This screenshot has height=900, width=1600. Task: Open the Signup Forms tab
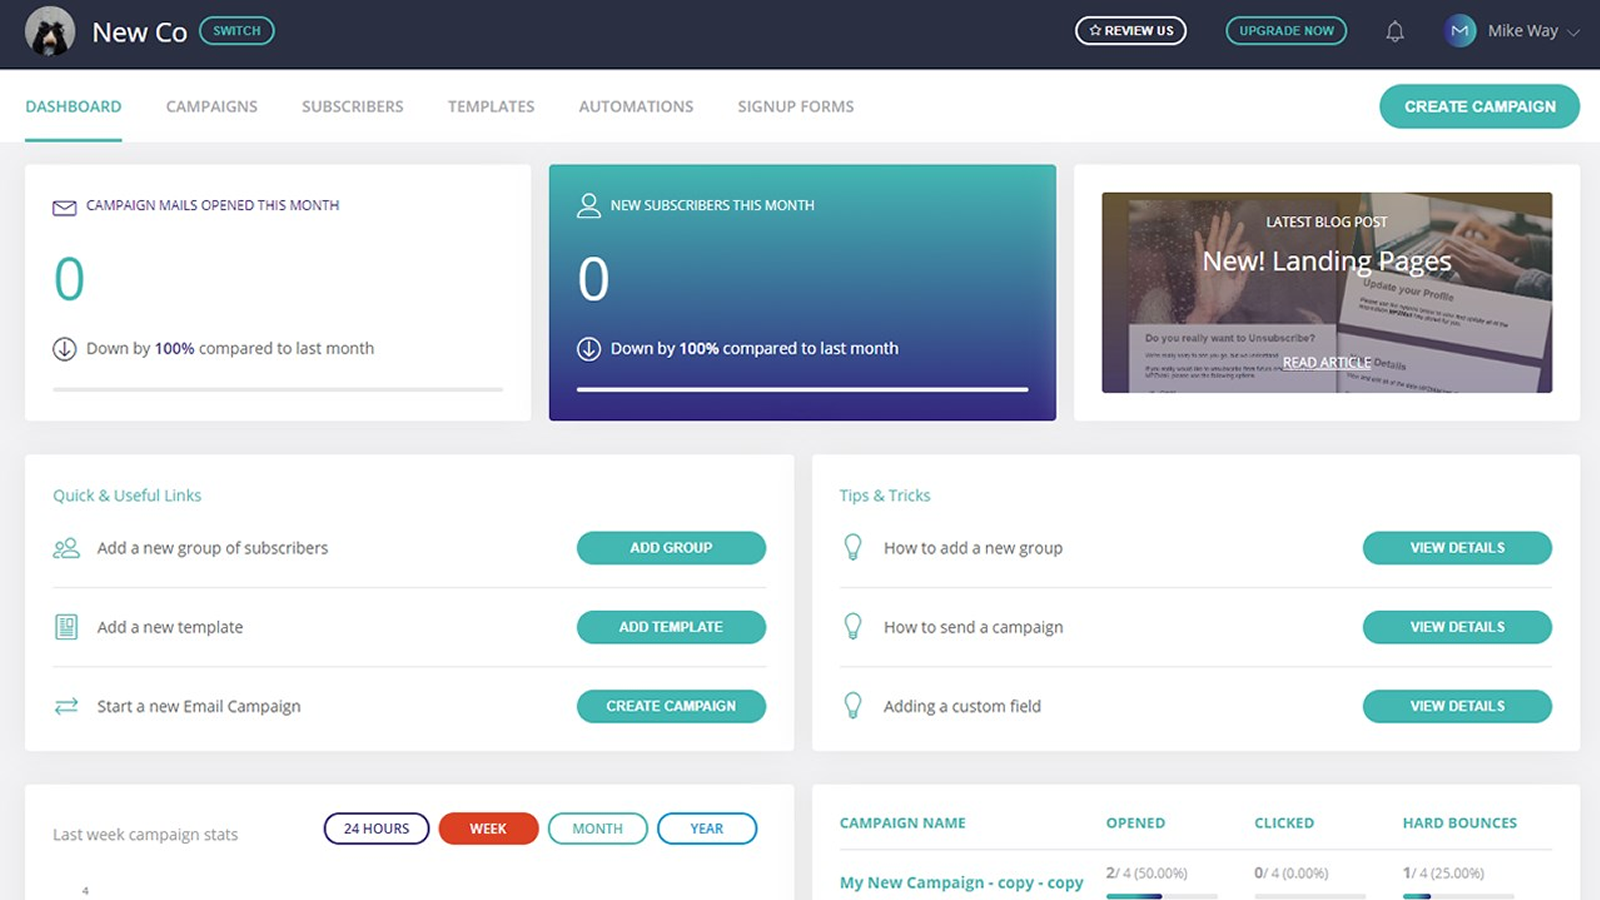(796, 106)
